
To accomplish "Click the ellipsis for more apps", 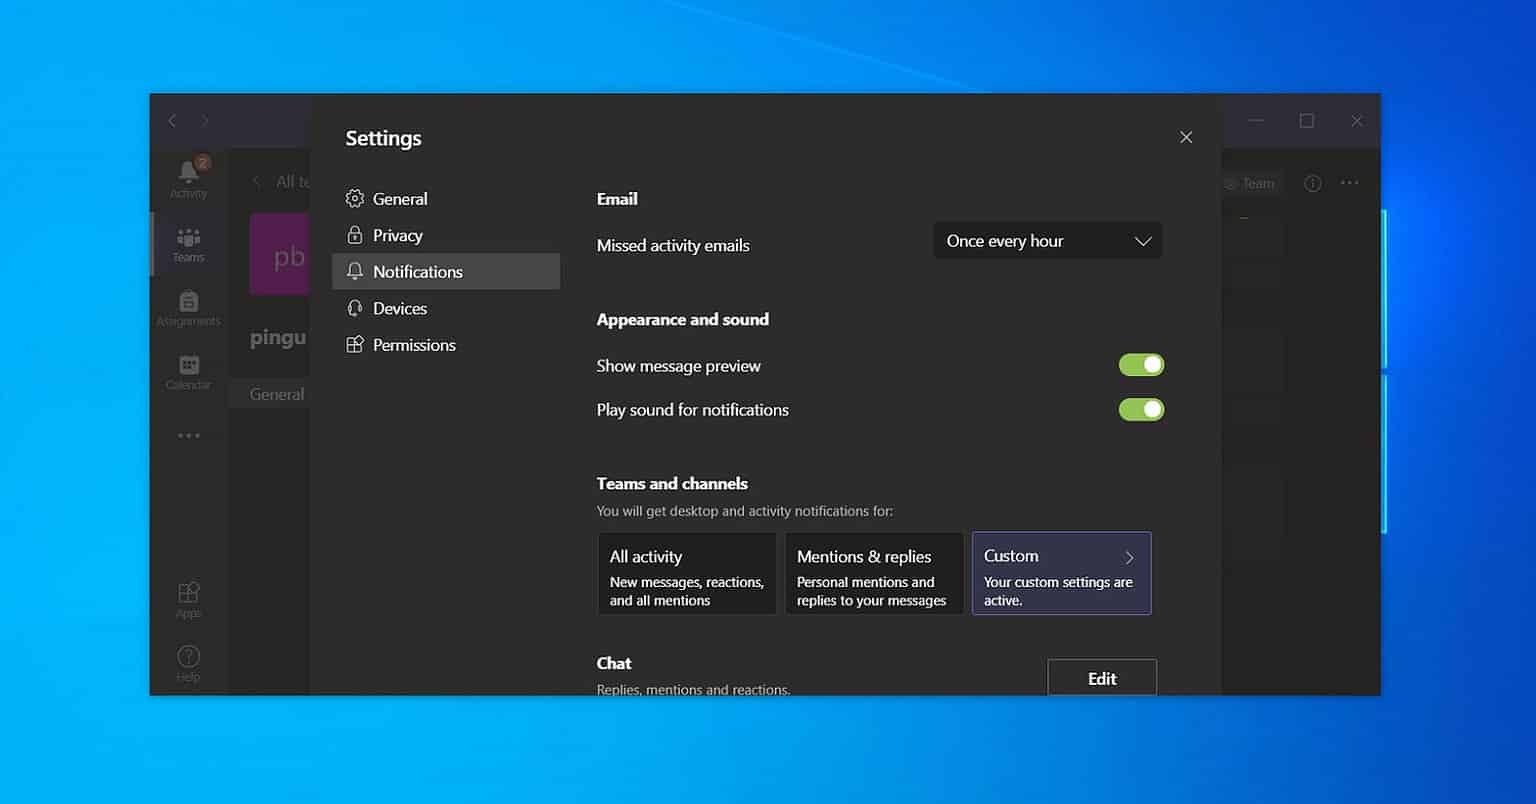I will (x=188, y=435).
